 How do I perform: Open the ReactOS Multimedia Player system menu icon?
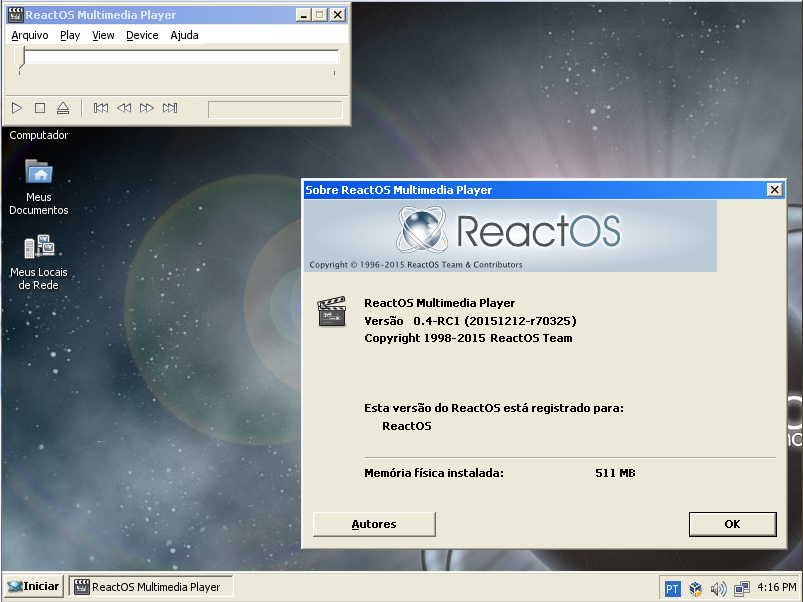click(14, 14)
